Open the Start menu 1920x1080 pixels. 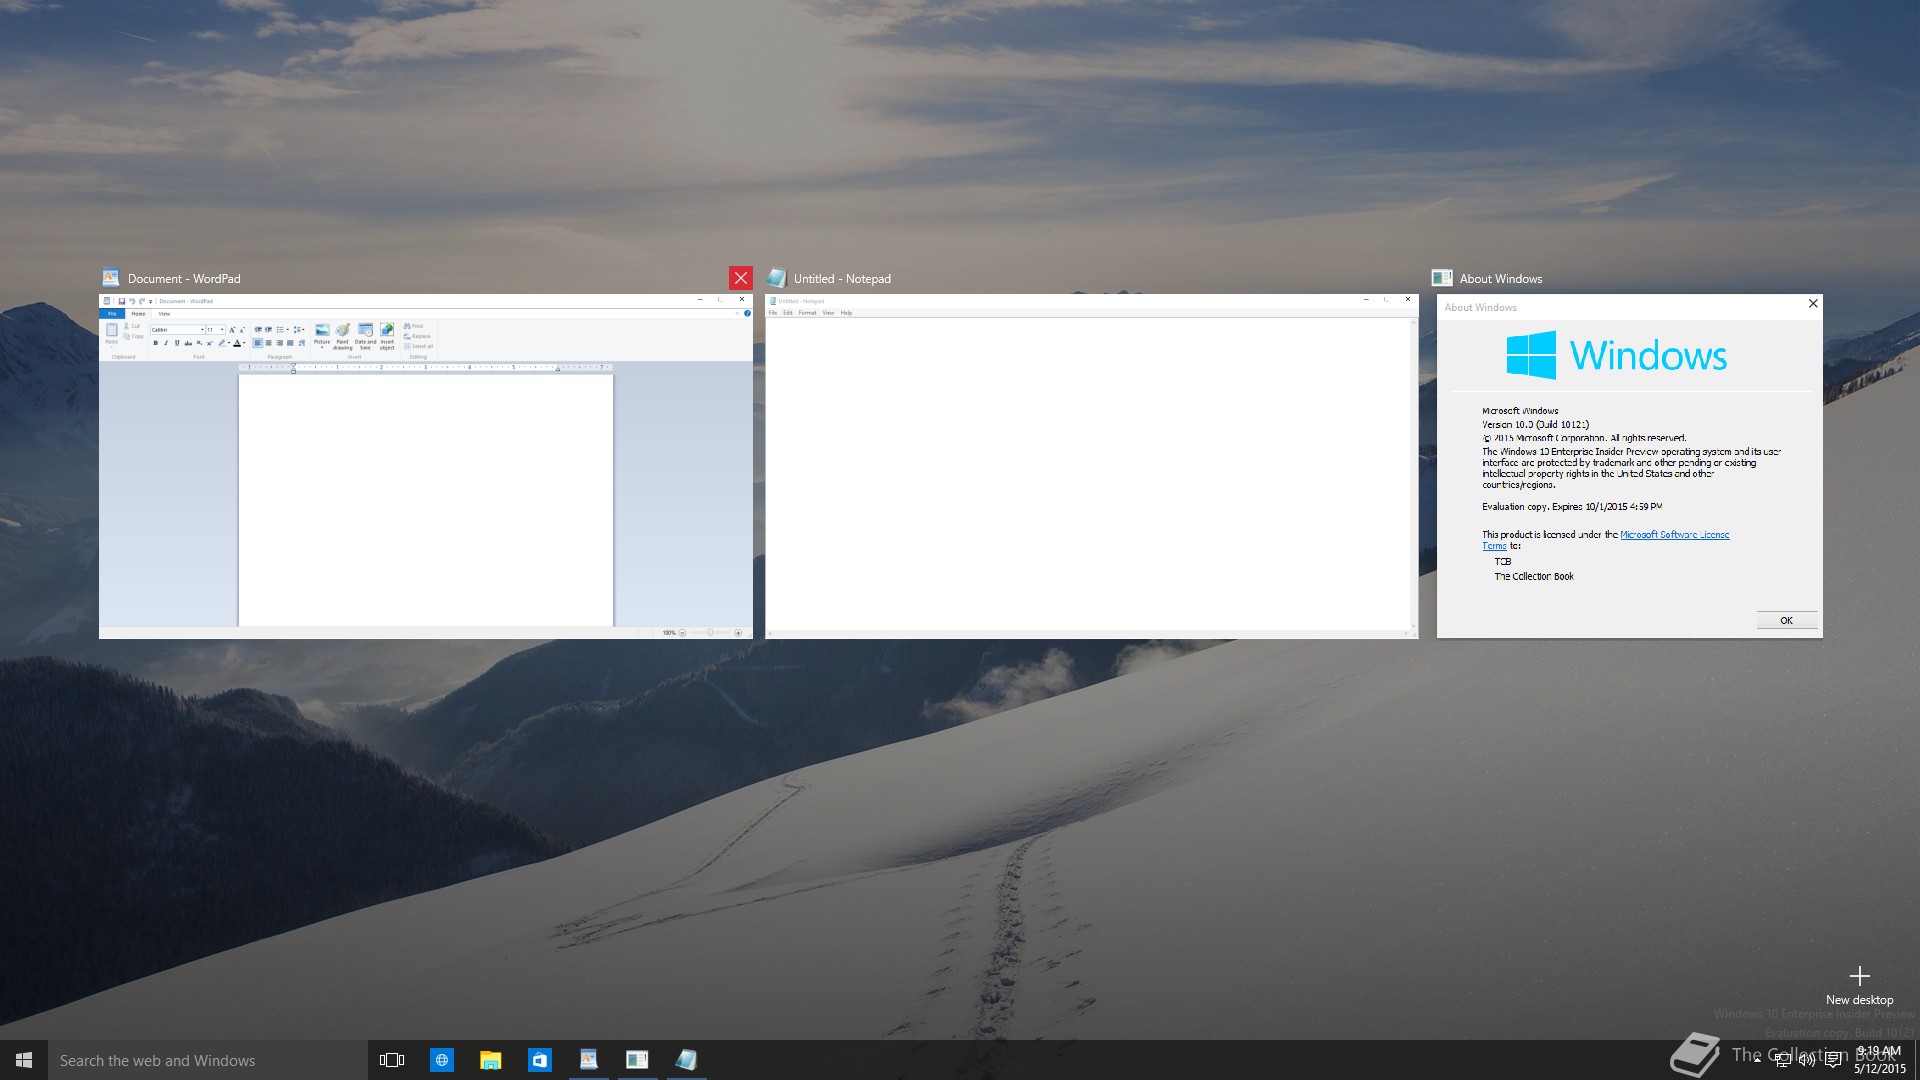24,1060
